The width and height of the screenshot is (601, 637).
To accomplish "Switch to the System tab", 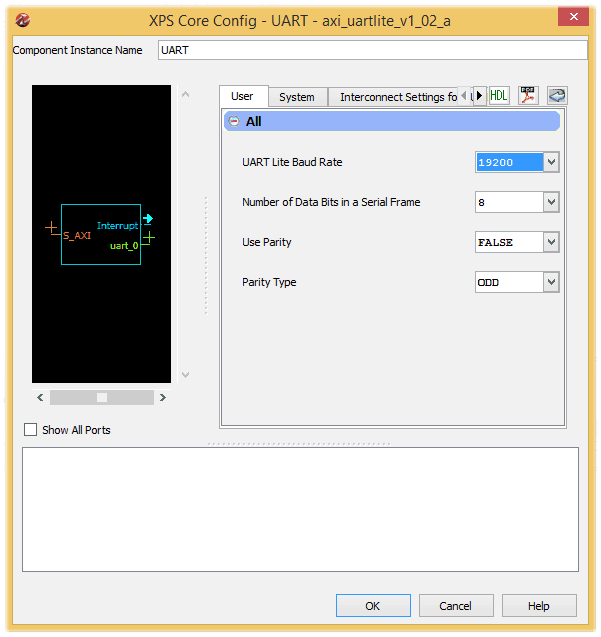I will [x=297, y=97].
